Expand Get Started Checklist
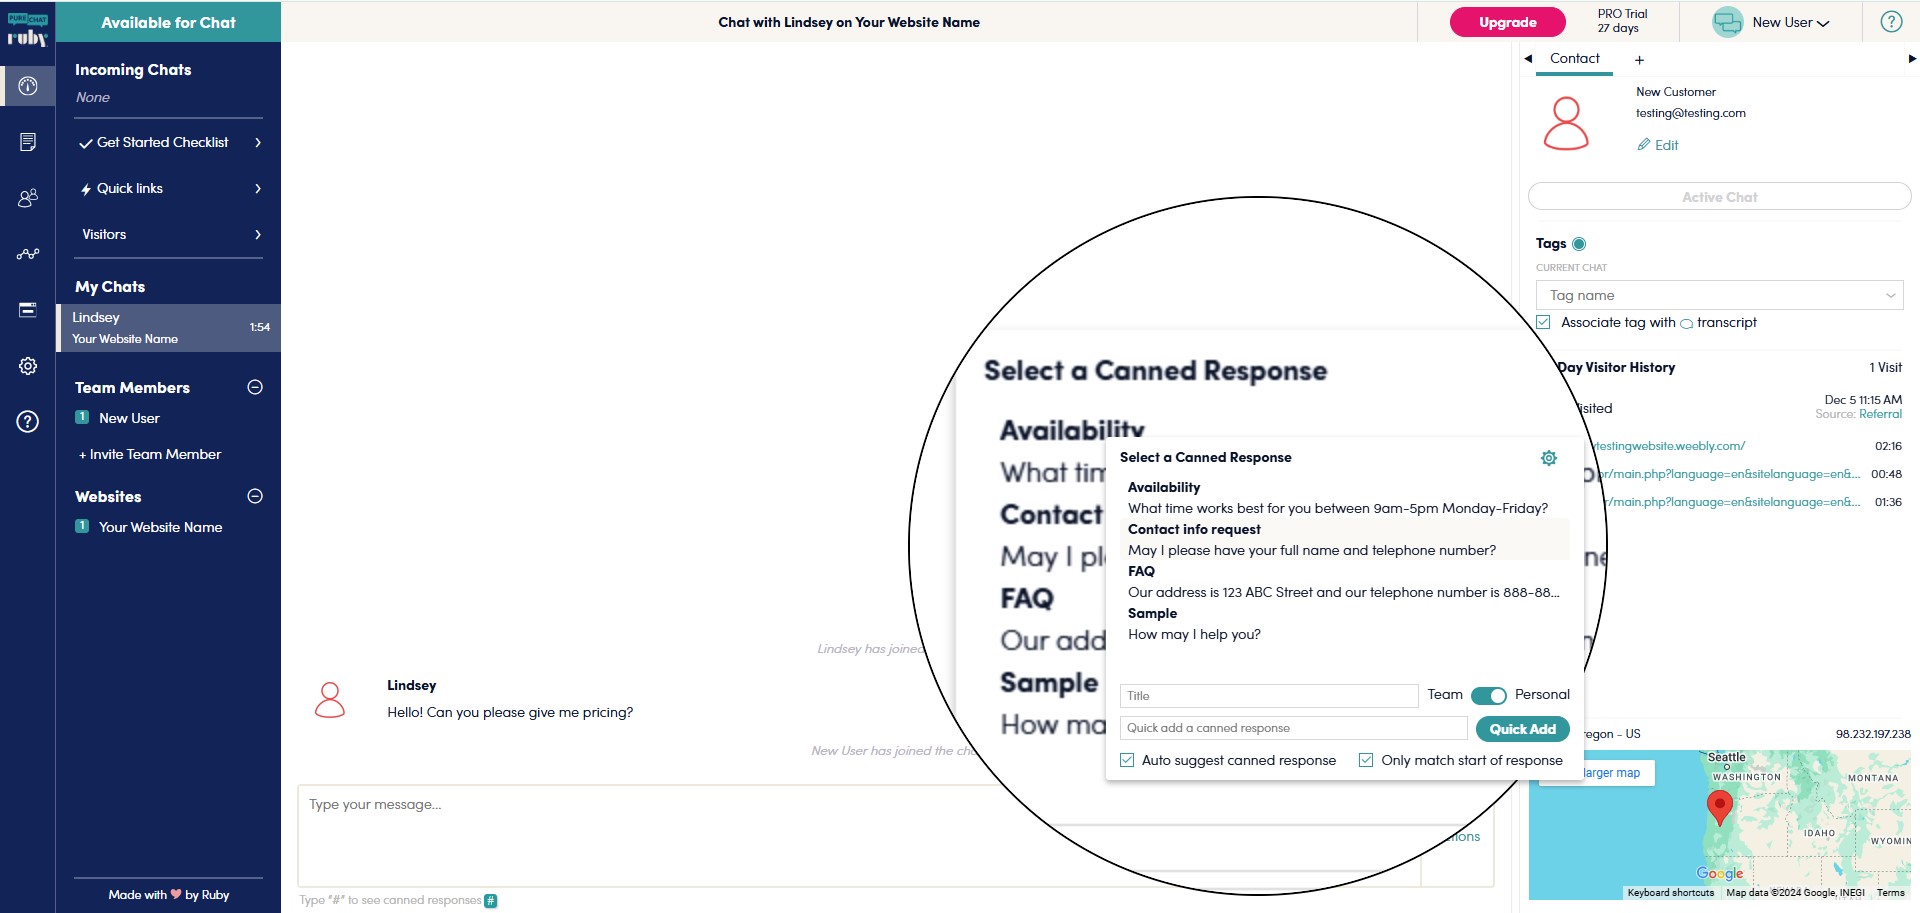The height and width of the screenshot is (913, 1920). click(169, 142)
